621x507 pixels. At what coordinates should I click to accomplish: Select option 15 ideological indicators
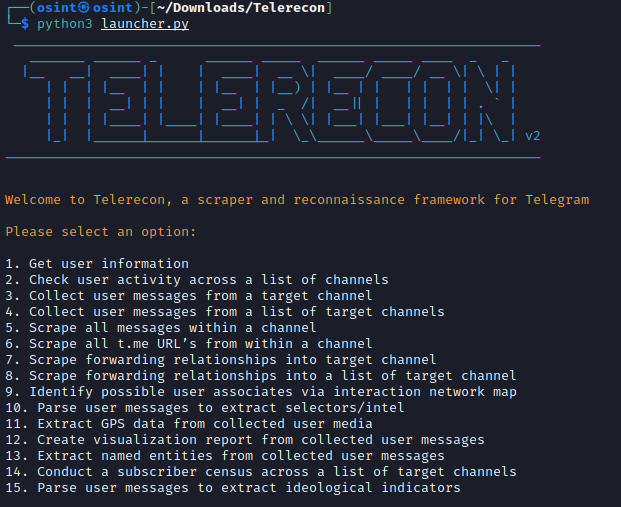pos(232,488)
